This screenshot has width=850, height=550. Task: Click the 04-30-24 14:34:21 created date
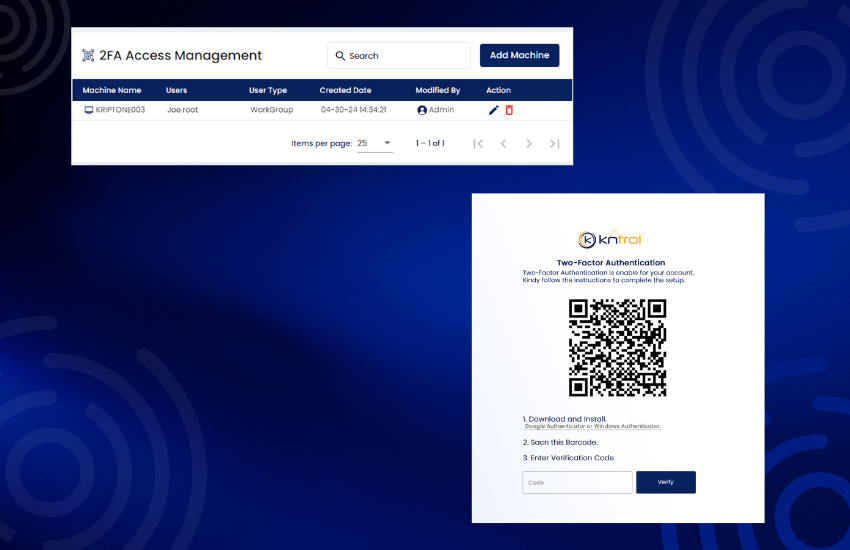[x=353, y=110]
